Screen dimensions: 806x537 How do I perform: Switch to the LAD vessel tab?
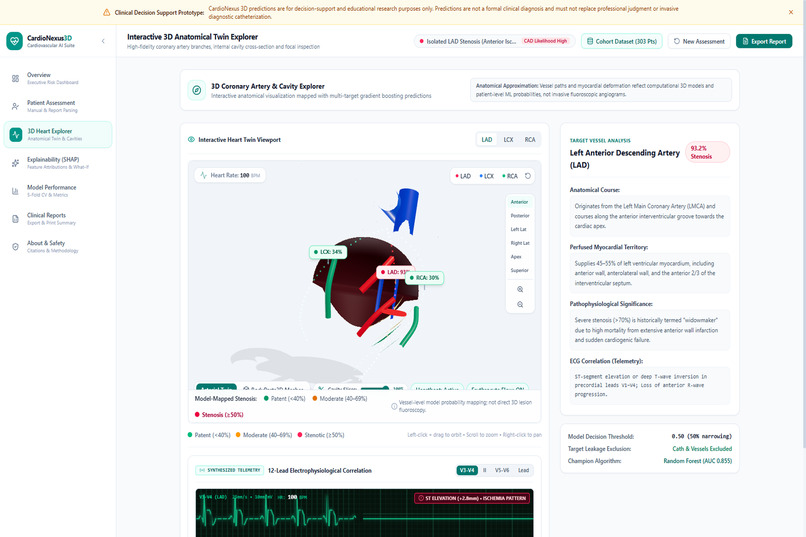[x=487, y=140]
